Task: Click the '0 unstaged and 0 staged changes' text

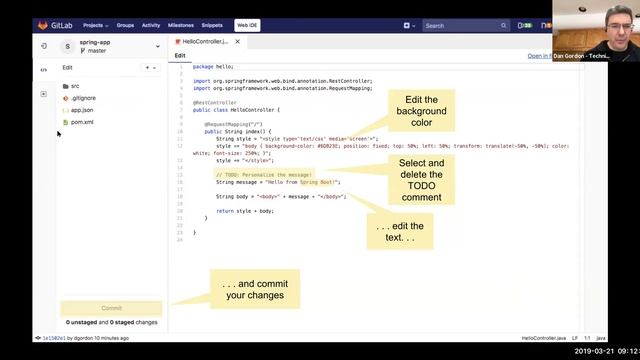Action: 111,322
